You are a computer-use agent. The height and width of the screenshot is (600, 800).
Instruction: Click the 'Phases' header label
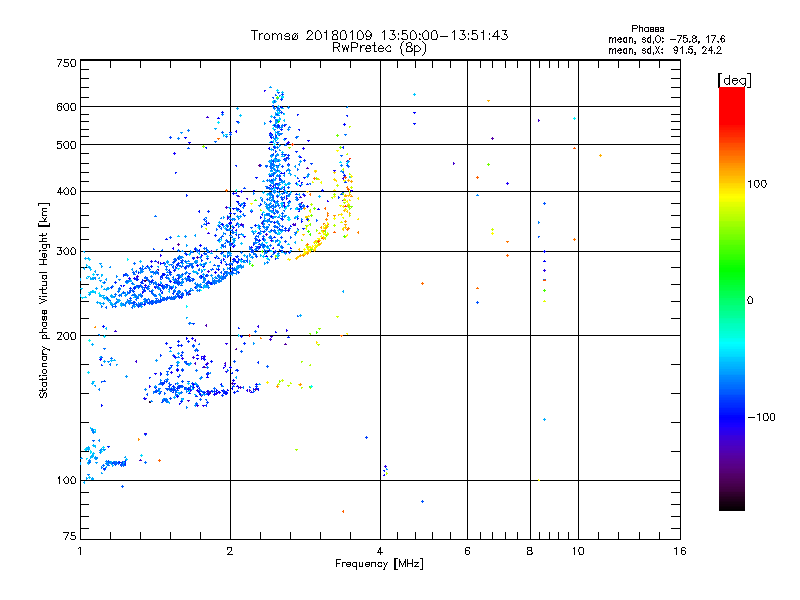click(x=647, y=29)
